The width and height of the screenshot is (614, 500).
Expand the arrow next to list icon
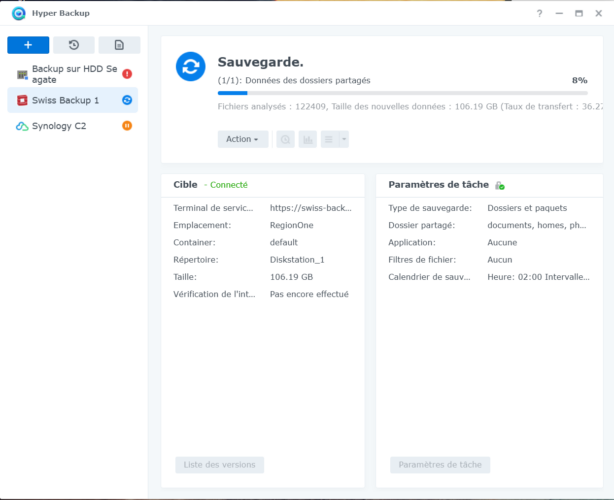pyautogui.click(x=344, y=139)
